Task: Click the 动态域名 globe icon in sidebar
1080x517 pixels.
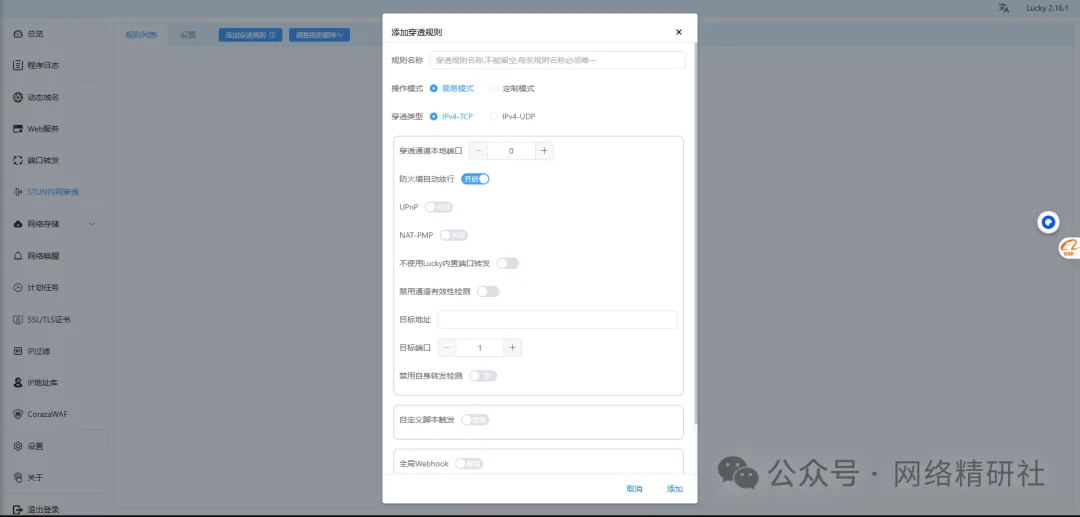Action: coord(18,97)
